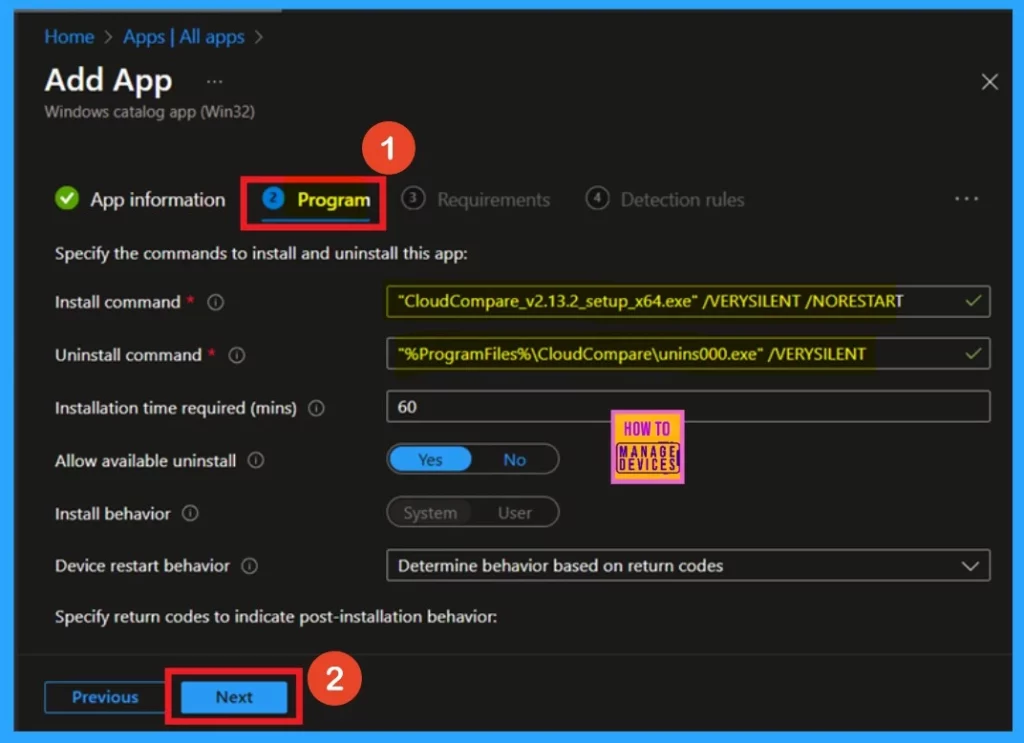This screenshot has height=743, width=1024.
Task: Show info for Allow available uninstall
Action: click(x=255, y=460)
